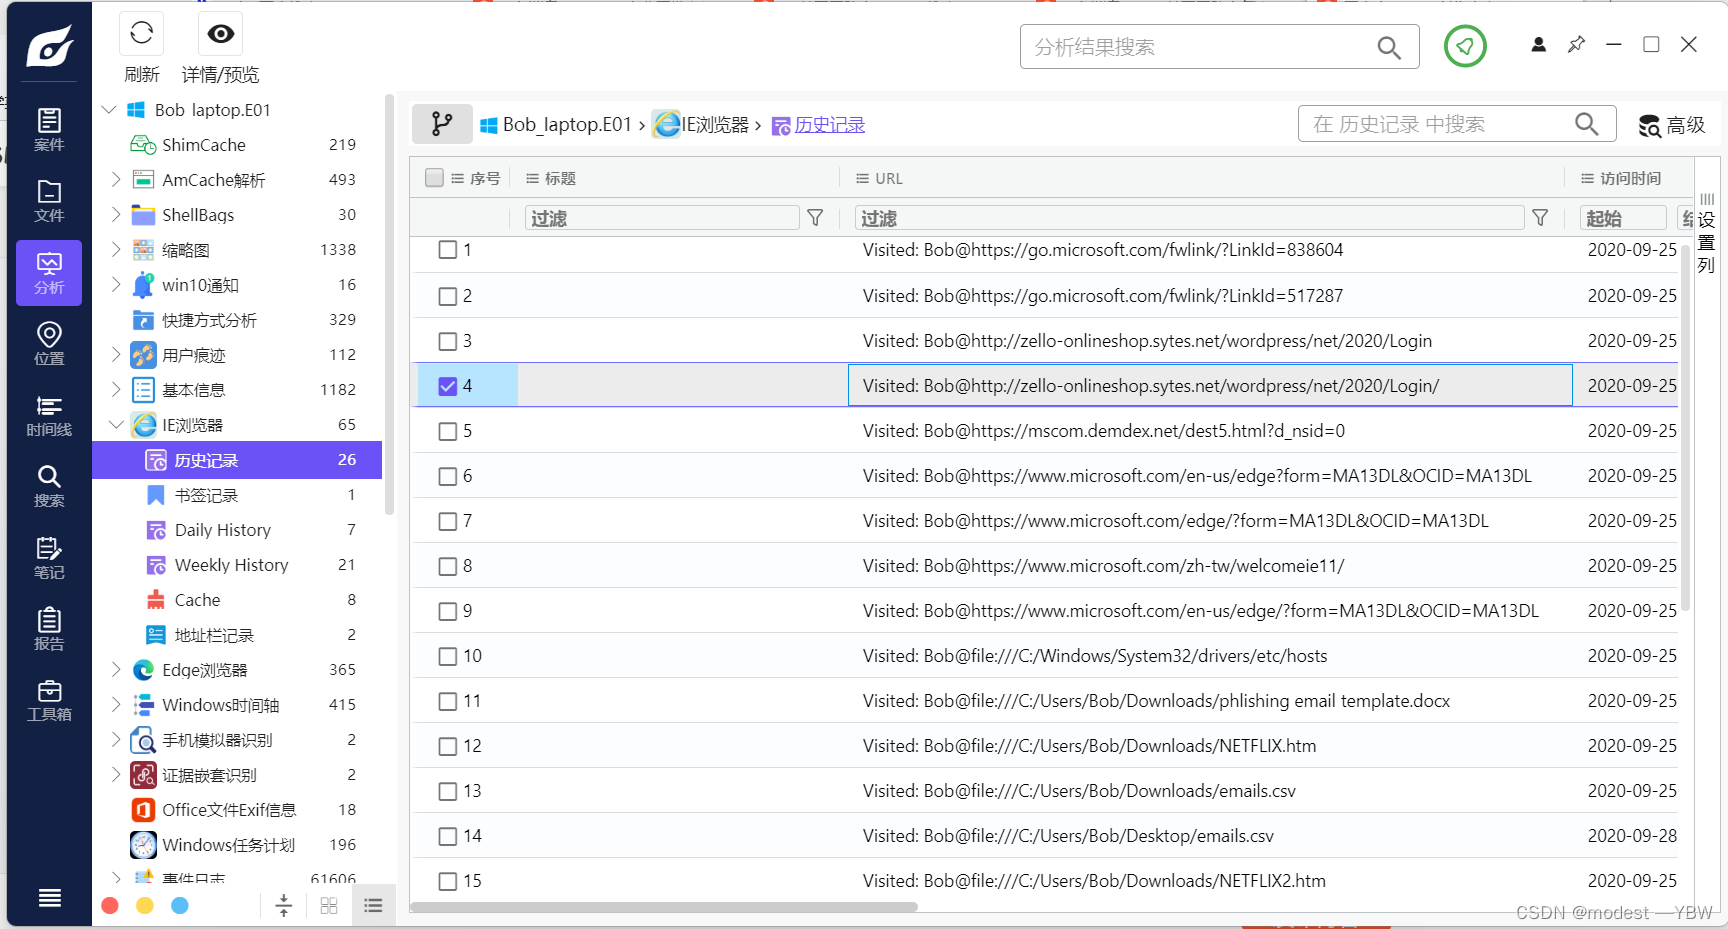This screenshot has width=1728, height=929.
Task: Open the 案件 (Case) sidebar icon
Action: coord(49,129)
